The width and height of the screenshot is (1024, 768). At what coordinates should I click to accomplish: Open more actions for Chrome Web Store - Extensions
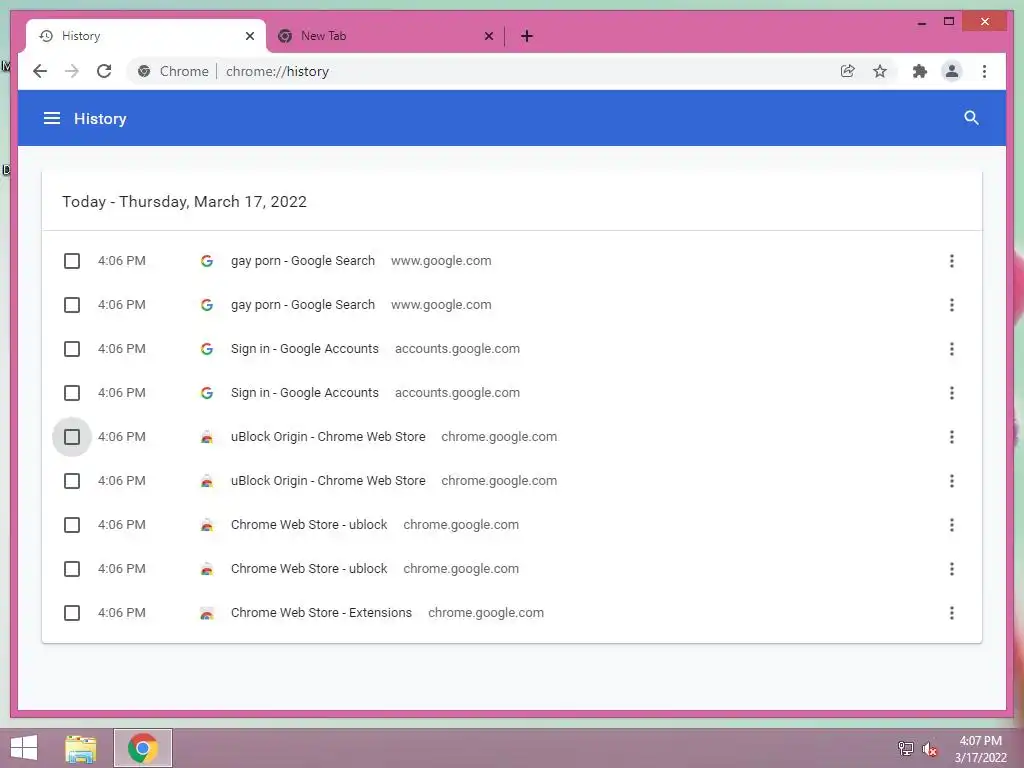pos(952,613)
